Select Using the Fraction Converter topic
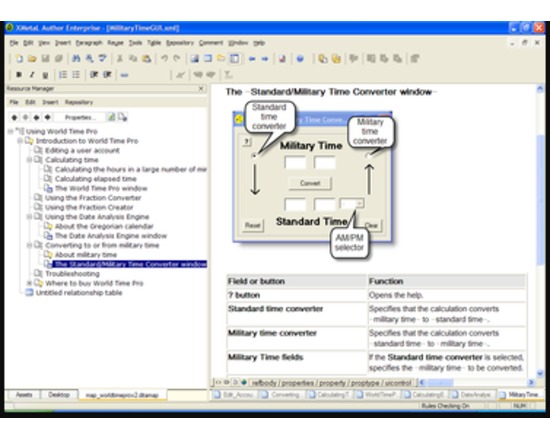This screenshot has width=550, height=440. coord(93,198)
